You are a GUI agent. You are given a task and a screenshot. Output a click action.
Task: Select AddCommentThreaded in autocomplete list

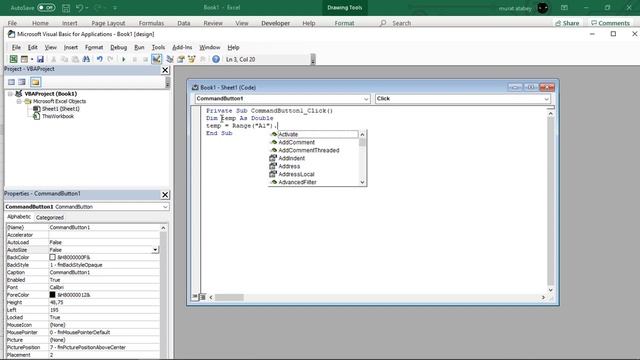pos(313,150)
